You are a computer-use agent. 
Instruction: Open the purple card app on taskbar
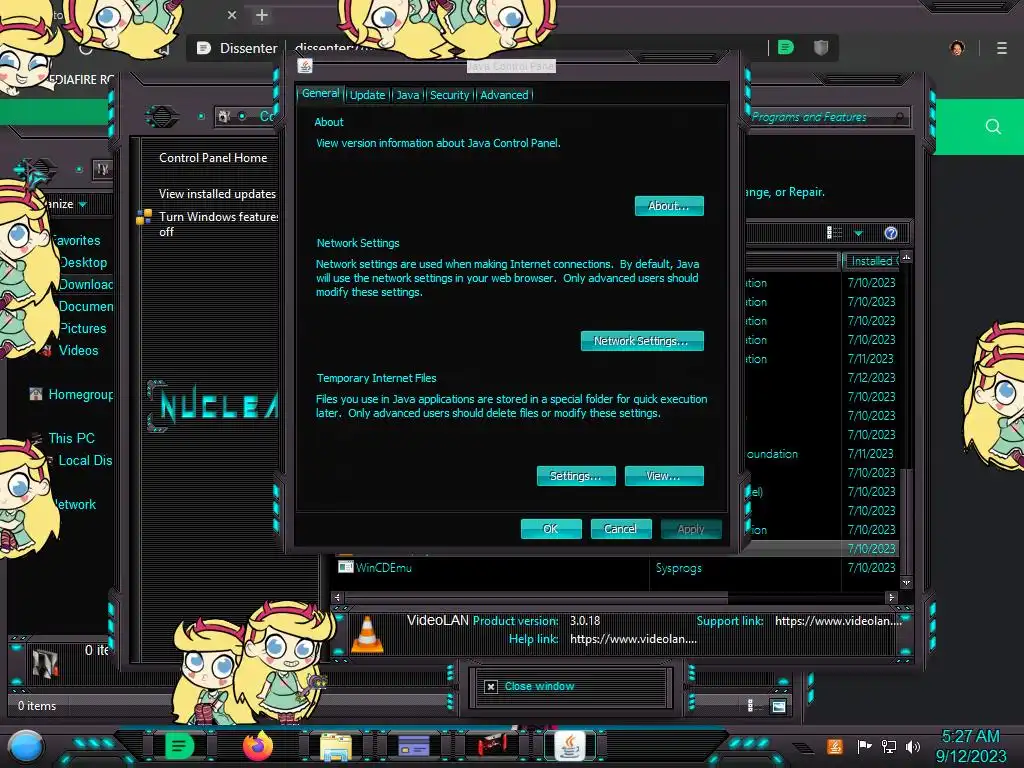413,746
